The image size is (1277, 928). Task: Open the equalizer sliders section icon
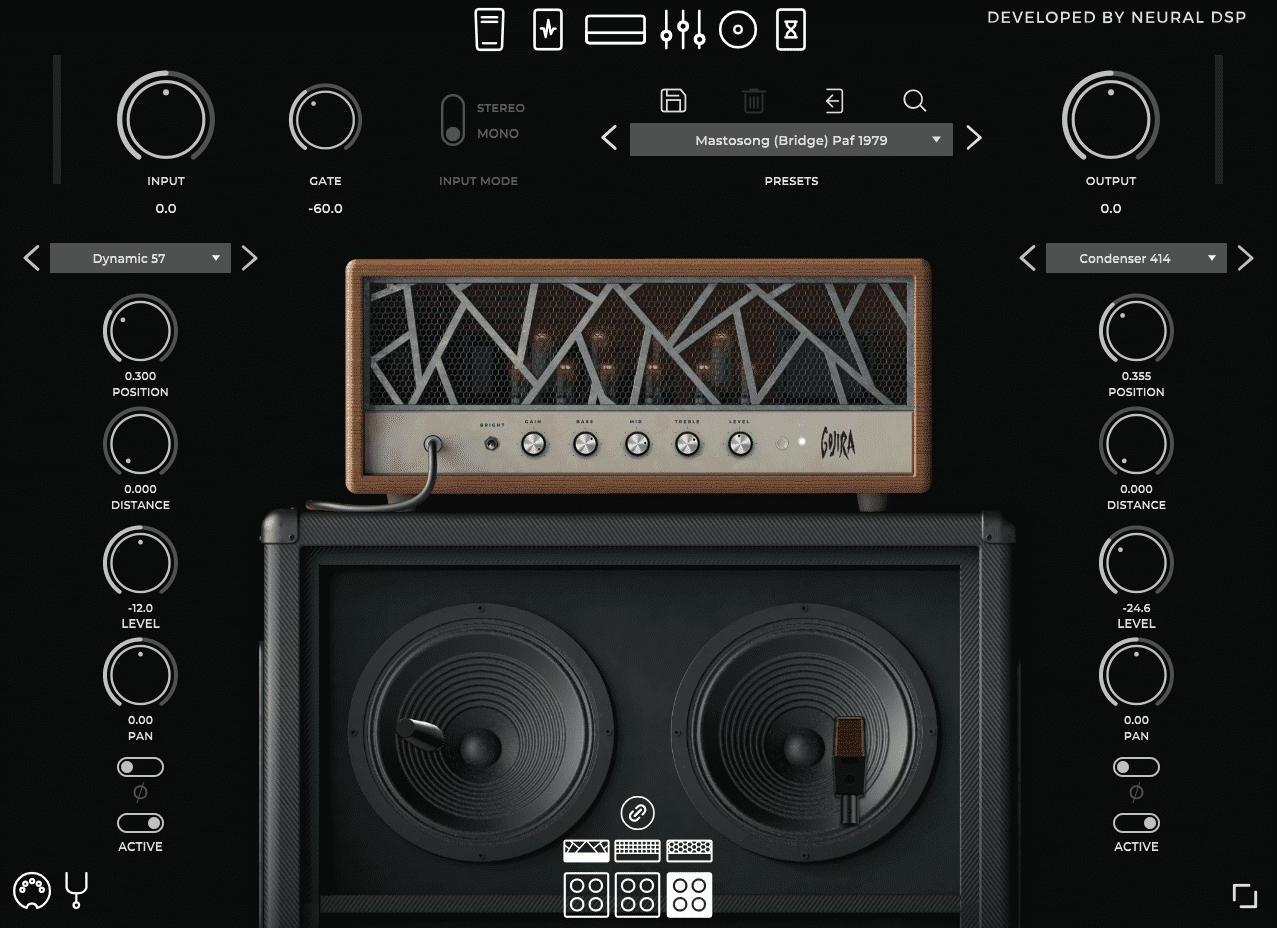tap(683, 30)
